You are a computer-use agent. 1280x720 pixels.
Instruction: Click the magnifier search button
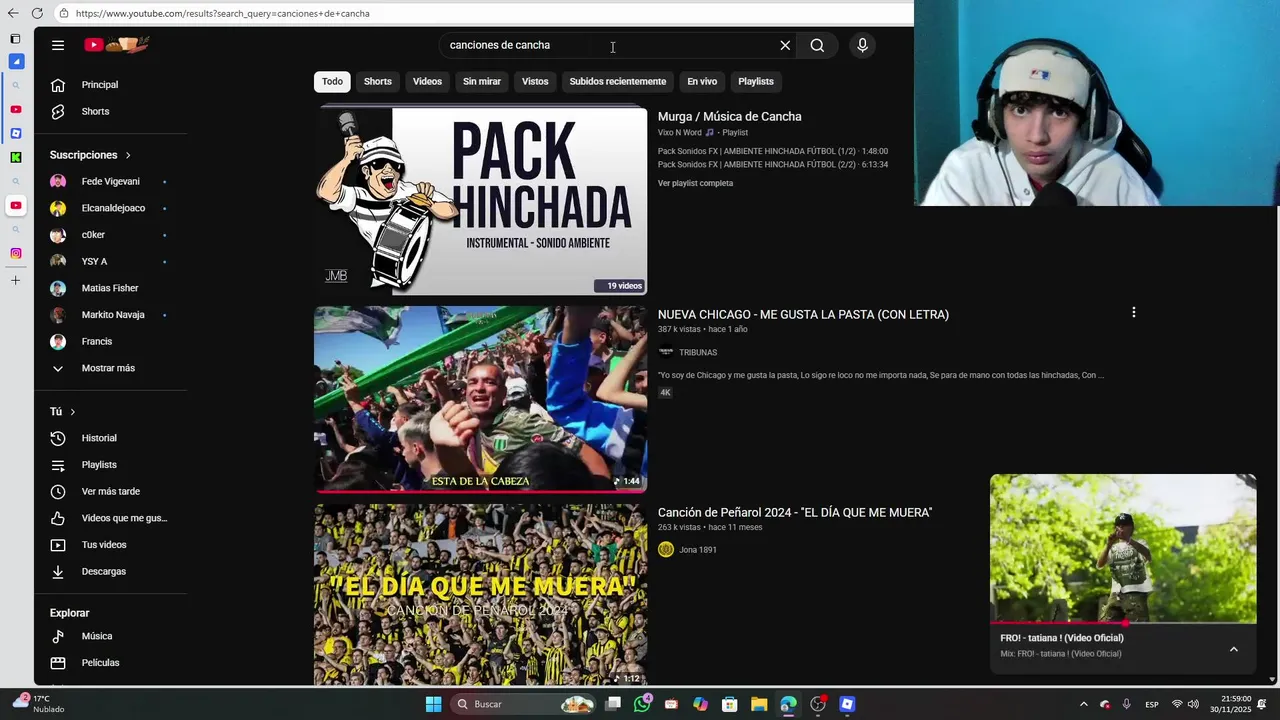coord(817,45)
